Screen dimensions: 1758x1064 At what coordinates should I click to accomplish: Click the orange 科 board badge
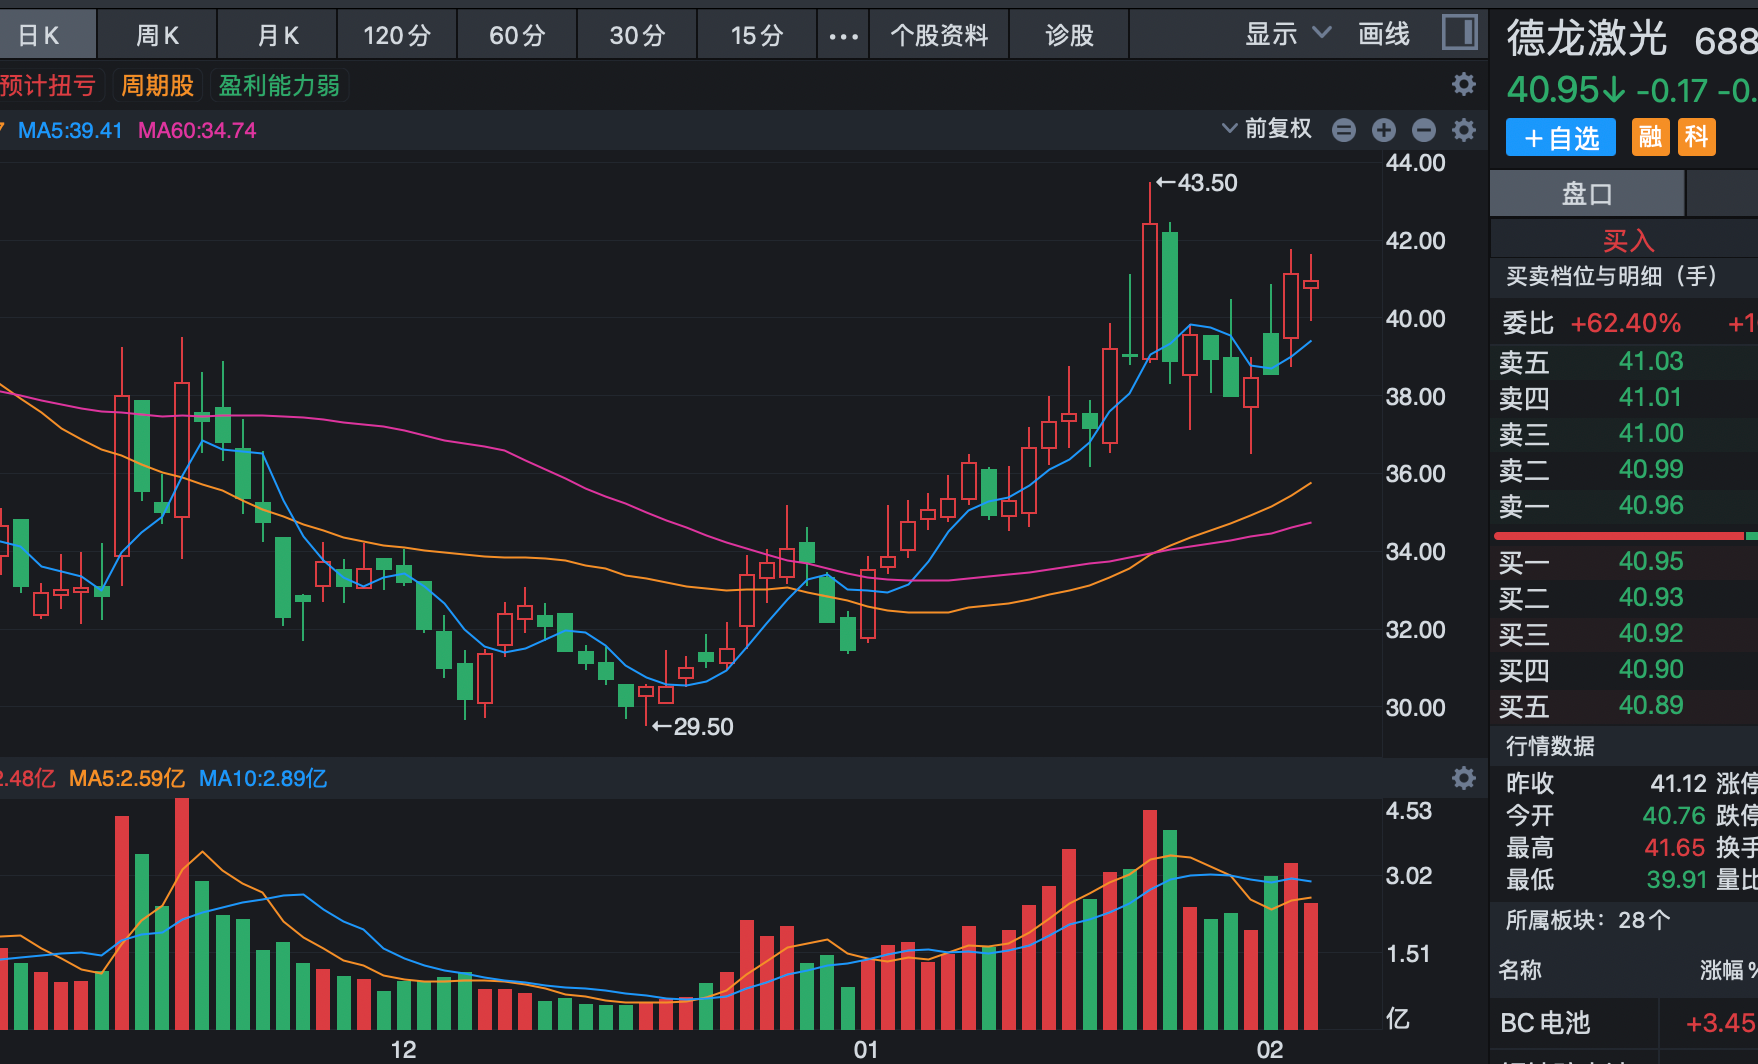1697,137
